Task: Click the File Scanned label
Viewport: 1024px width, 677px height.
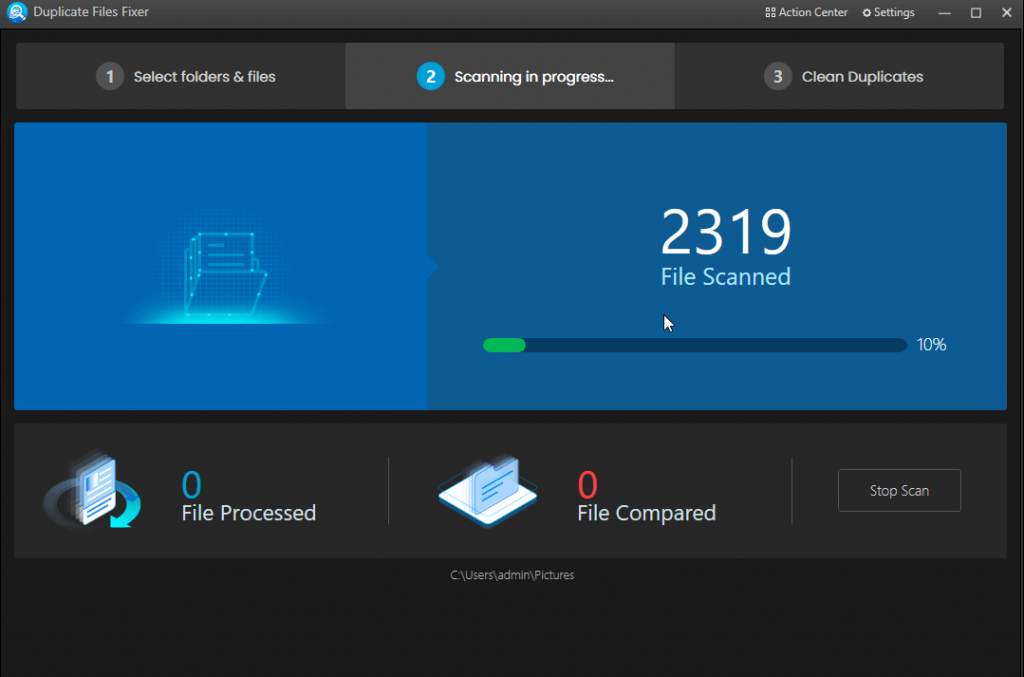Action: (726, 277)
